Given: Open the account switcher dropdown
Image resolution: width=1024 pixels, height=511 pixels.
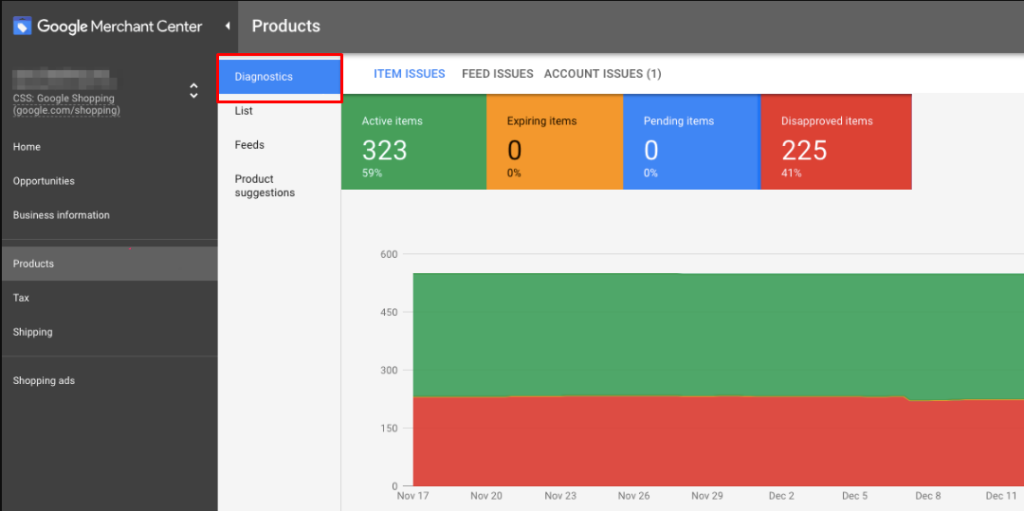Looking at the screenshot, I should coord(193,91).
